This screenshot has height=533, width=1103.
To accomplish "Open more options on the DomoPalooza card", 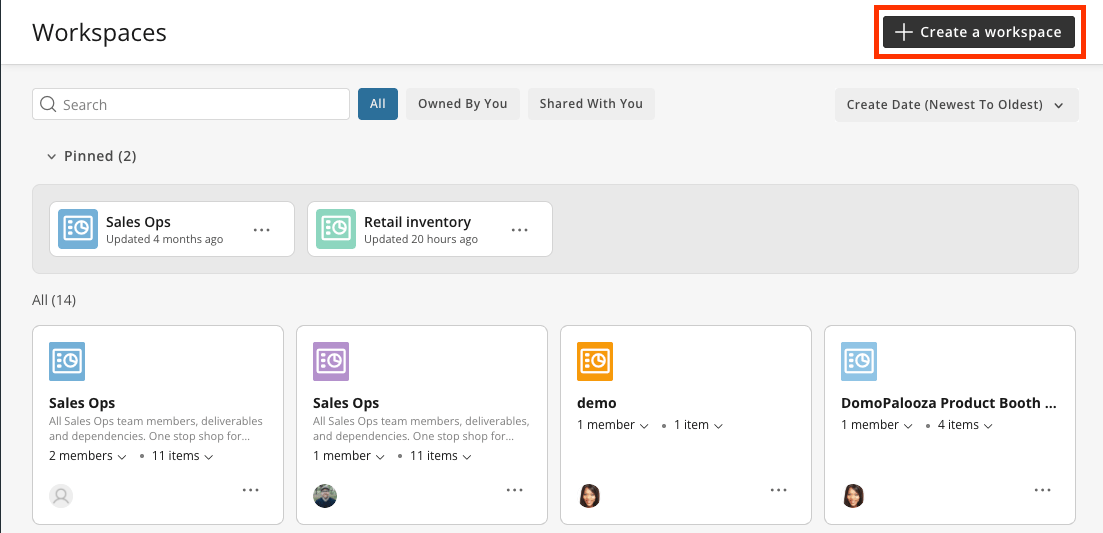I will 1043,490.
